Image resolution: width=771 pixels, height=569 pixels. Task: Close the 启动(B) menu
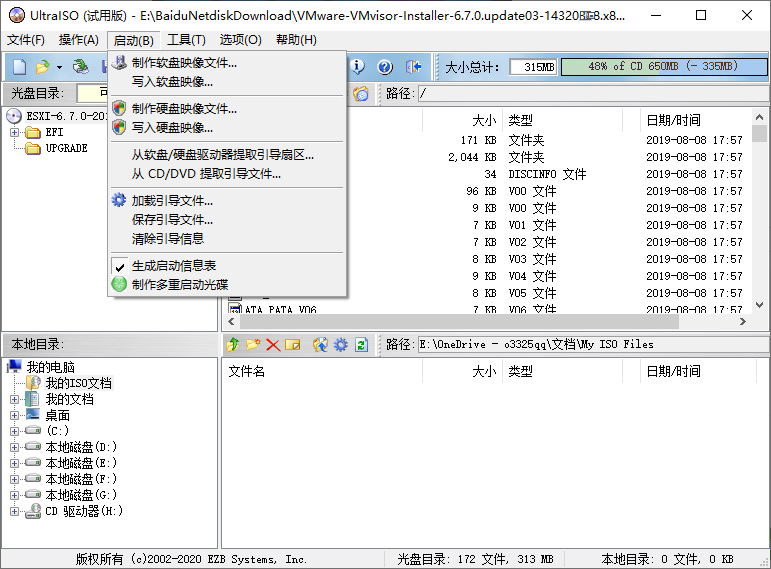pos(134,40)
